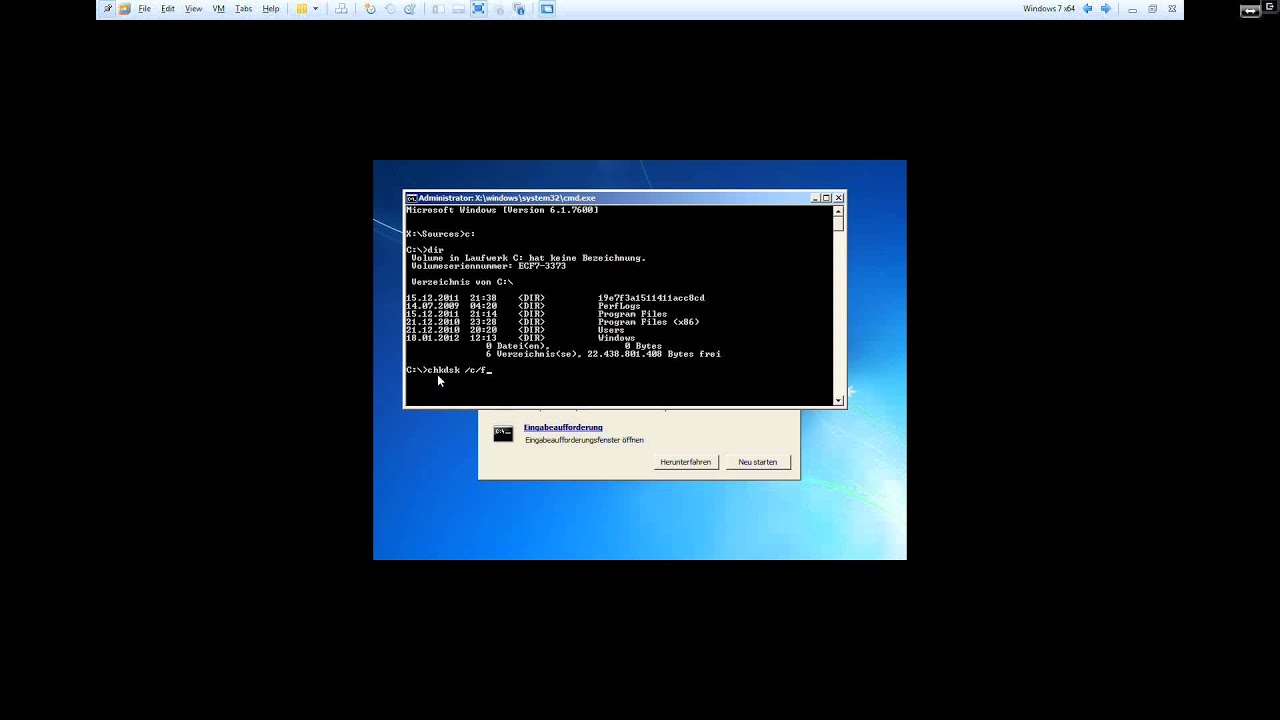This screenshot has width=1280, height=720.
Task: Close VMware from the fullscreen toolbar
Action: 1172,9
